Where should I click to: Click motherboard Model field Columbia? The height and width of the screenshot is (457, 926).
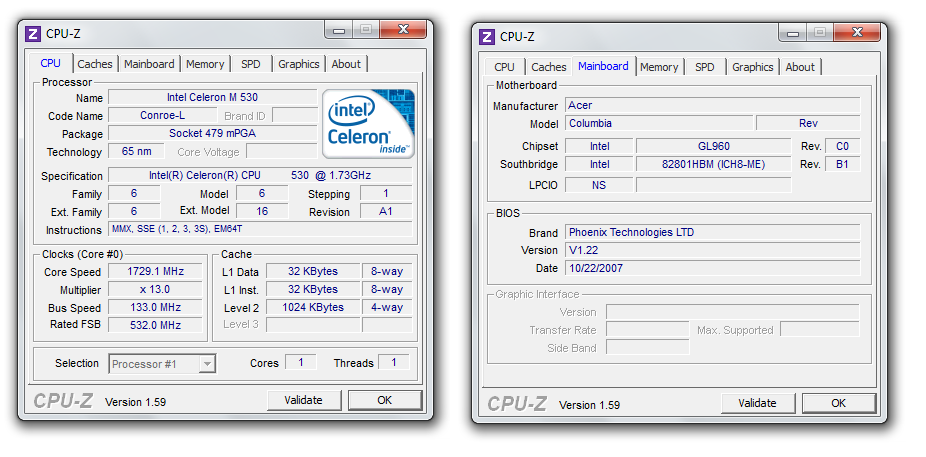click(x=659, y=123)
